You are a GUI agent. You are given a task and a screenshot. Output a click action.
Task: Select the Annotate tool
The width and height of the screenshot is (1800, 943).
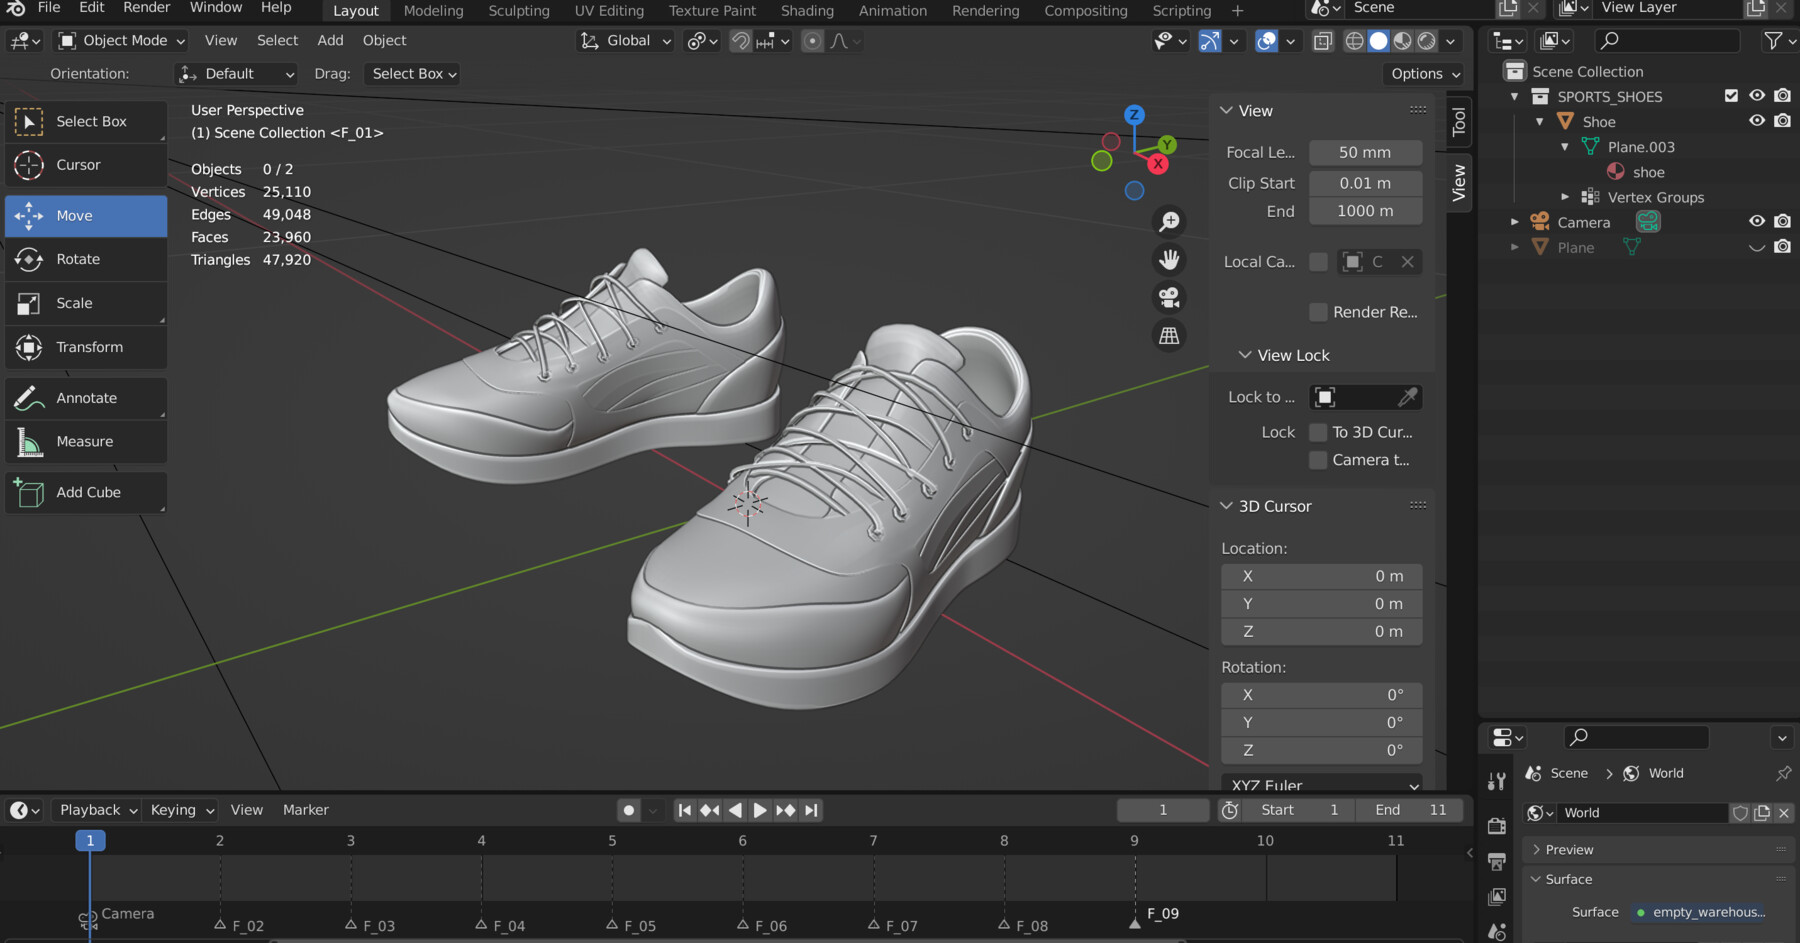tap(85, 398)
